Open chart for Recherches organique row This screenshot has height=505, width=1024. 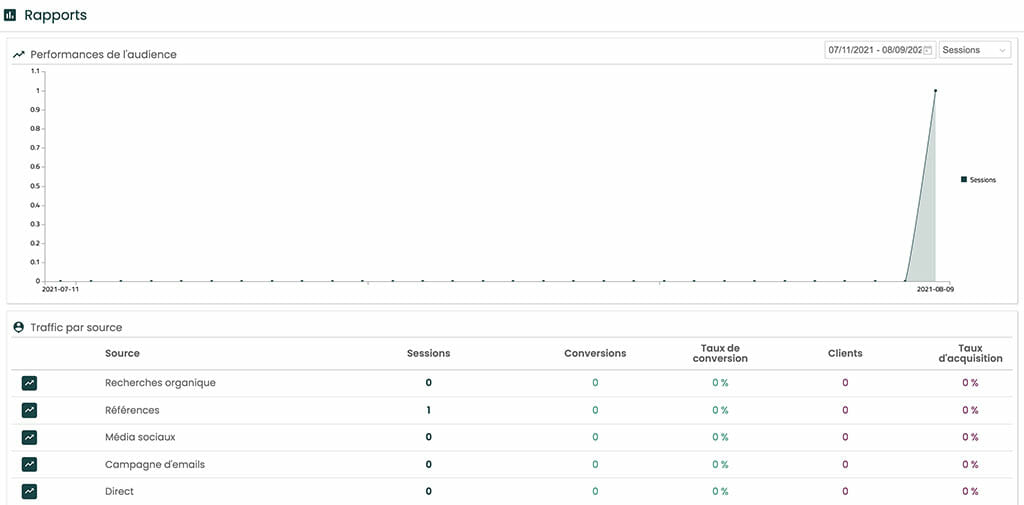[x=29, y=383]
